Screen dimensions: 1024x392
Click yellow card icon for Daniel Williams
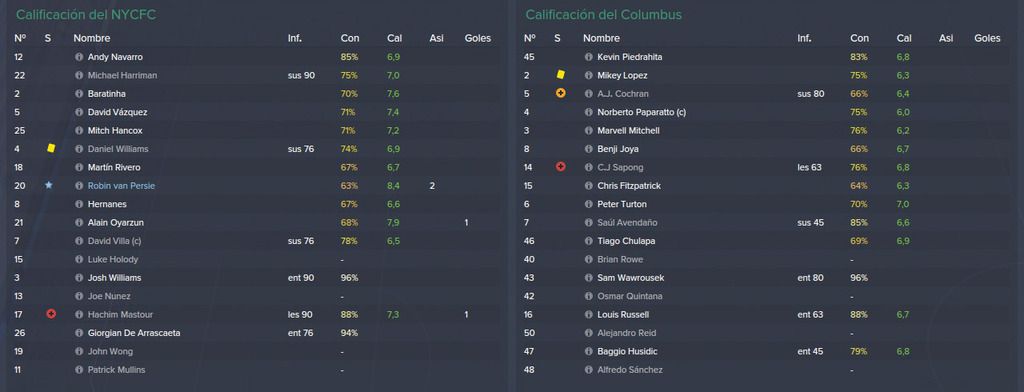pyautogui.click(x=51, y=148)
